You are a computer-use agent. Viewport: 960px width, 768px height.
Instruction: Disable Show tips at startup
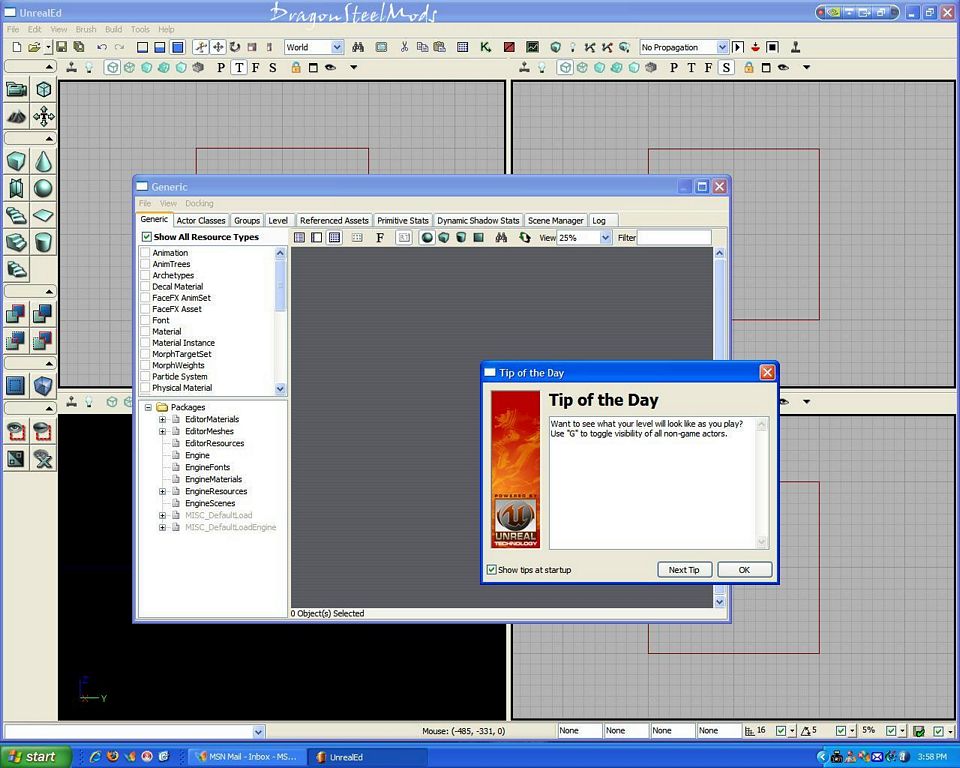tap(491, 570)
